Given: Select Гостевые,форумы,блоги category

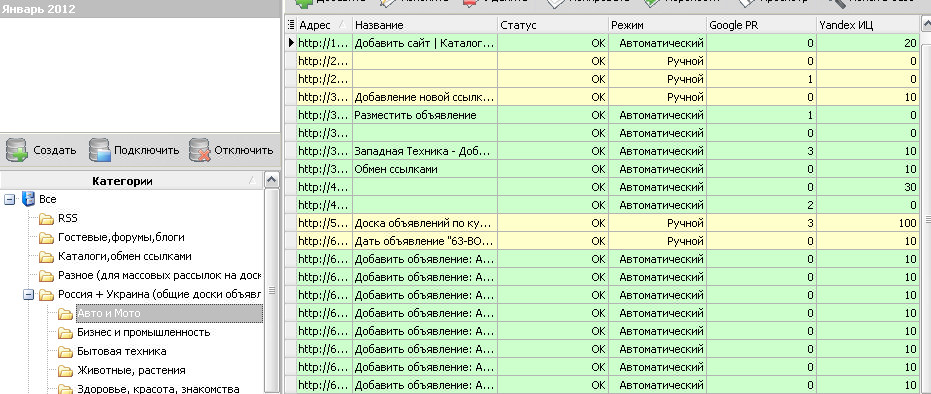Looking at the screenshot, I should click(x=121, y=237).
